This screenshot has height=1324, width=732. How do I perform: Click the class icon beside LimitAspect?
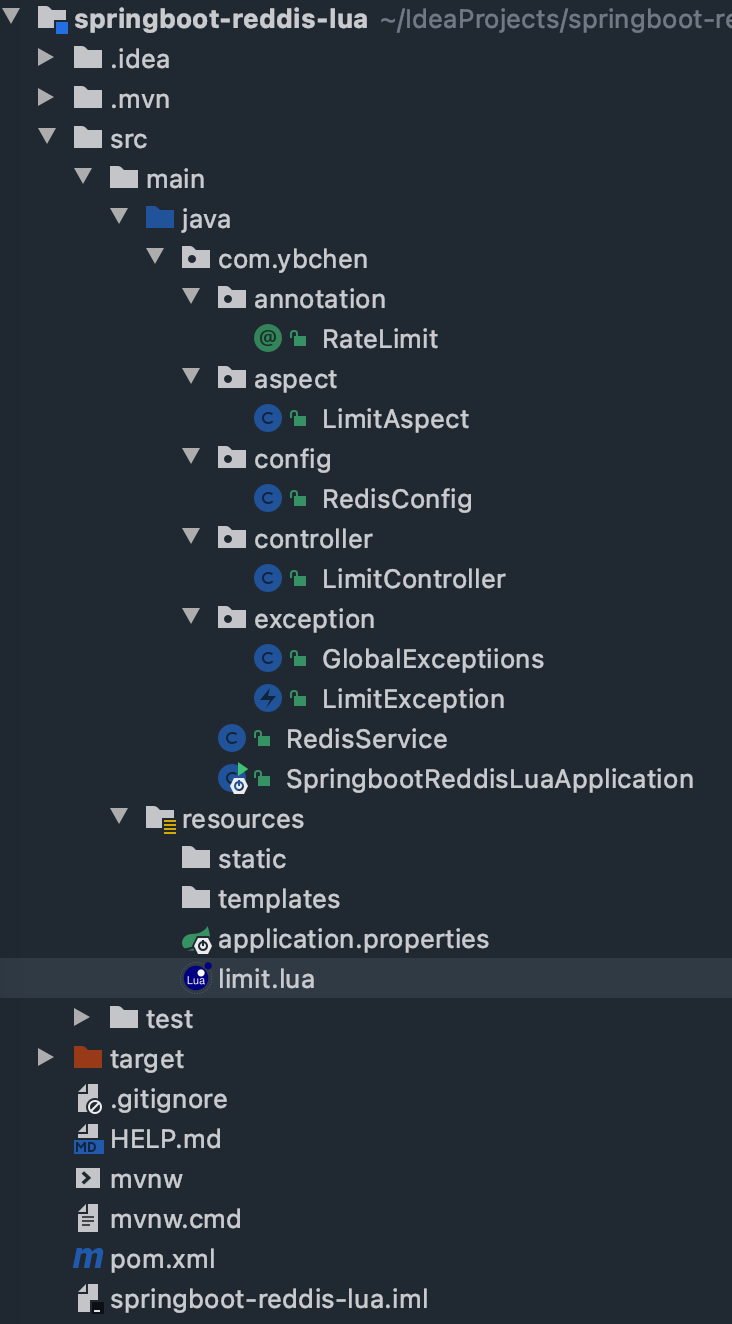267,419
